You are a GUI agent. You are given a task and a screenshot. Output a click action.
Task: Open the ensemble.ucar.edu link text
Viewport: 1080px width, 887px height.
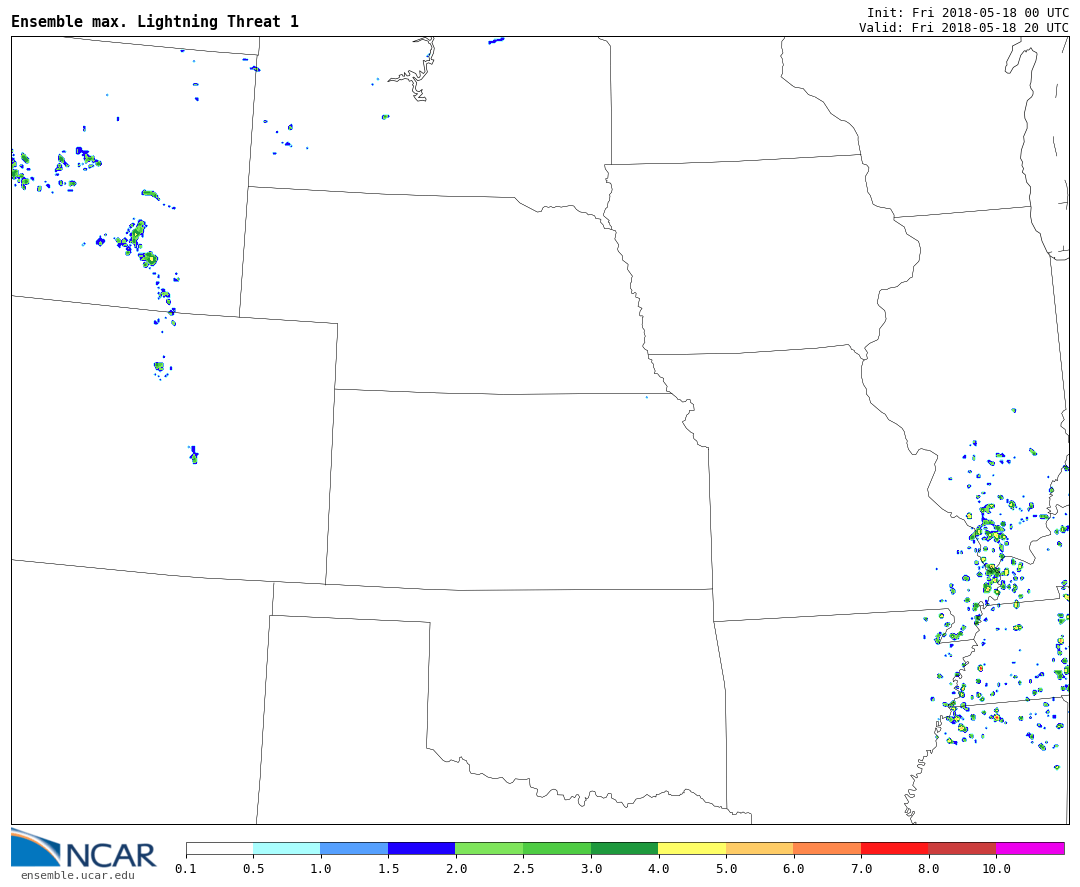78,875
